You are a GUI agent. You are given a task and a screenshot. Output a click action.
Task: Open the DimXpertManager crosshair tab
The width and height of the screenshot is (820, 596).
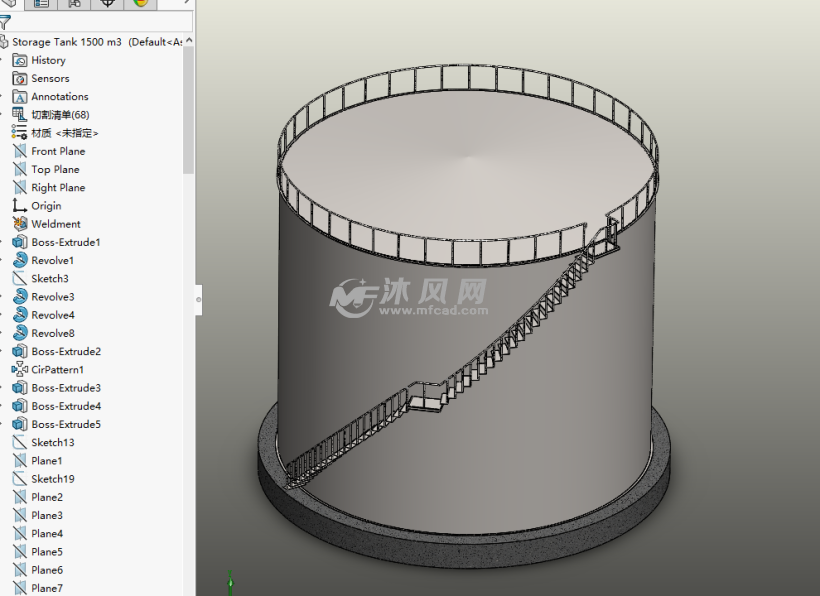click(108, 3)
